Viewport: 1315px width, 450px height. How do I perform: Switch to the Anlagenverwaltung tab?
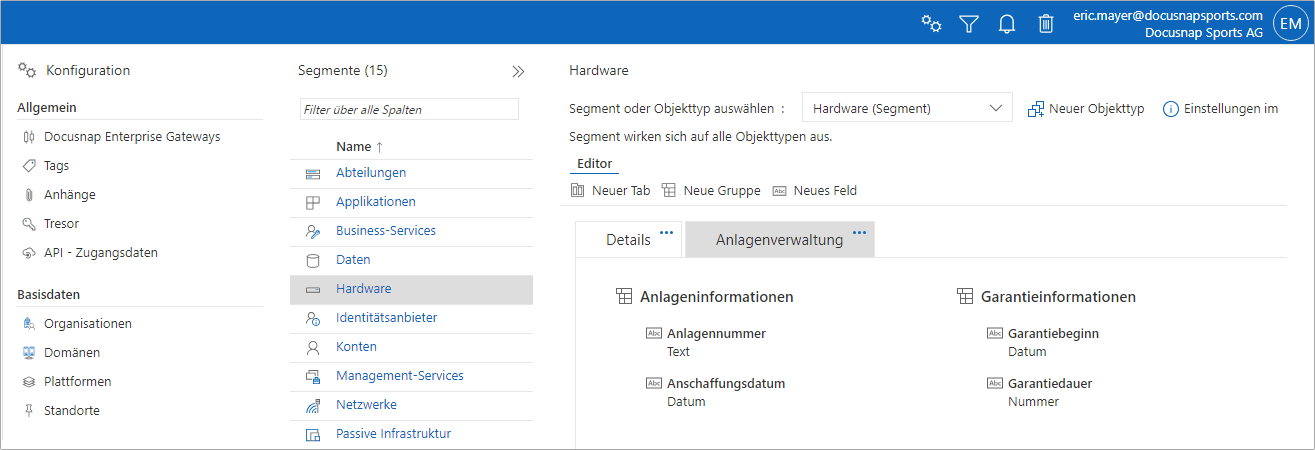[779, 240]
